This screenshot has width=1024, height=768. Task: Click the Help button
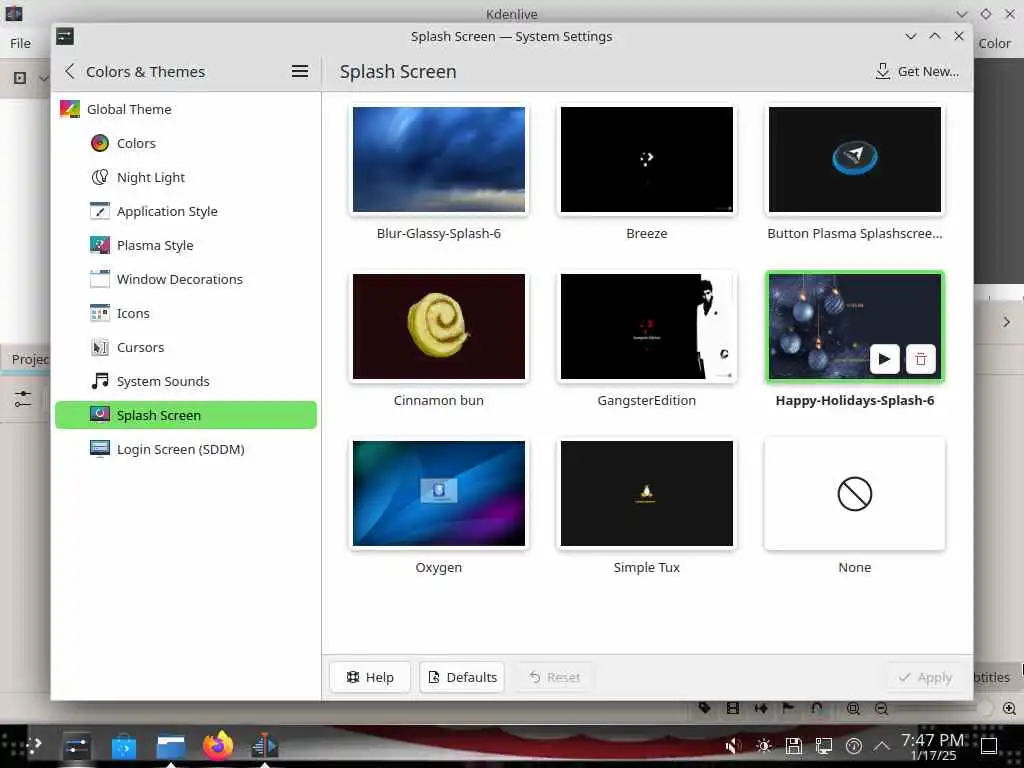tap(370, 677)
